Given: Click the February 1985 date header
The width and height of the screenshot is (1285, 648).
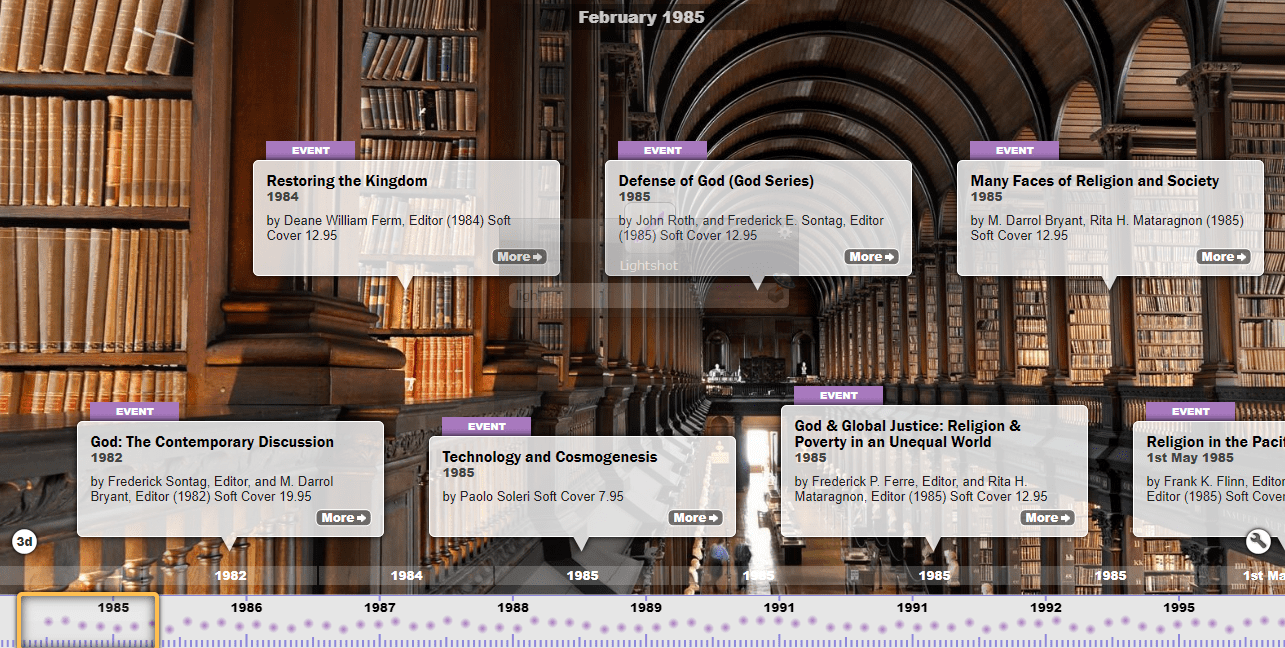Looking at the screenshot, I should tap(641, 17).
